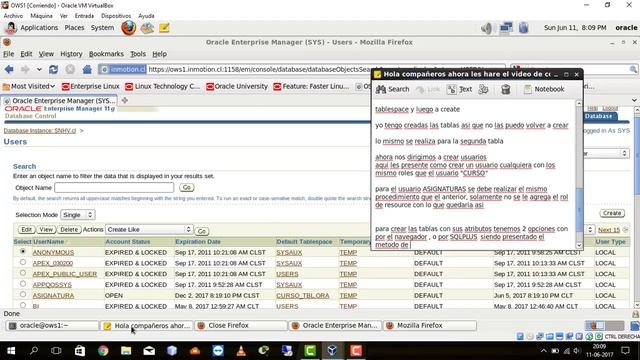Click the Search tool in the note window

click(x=392, y=89)
